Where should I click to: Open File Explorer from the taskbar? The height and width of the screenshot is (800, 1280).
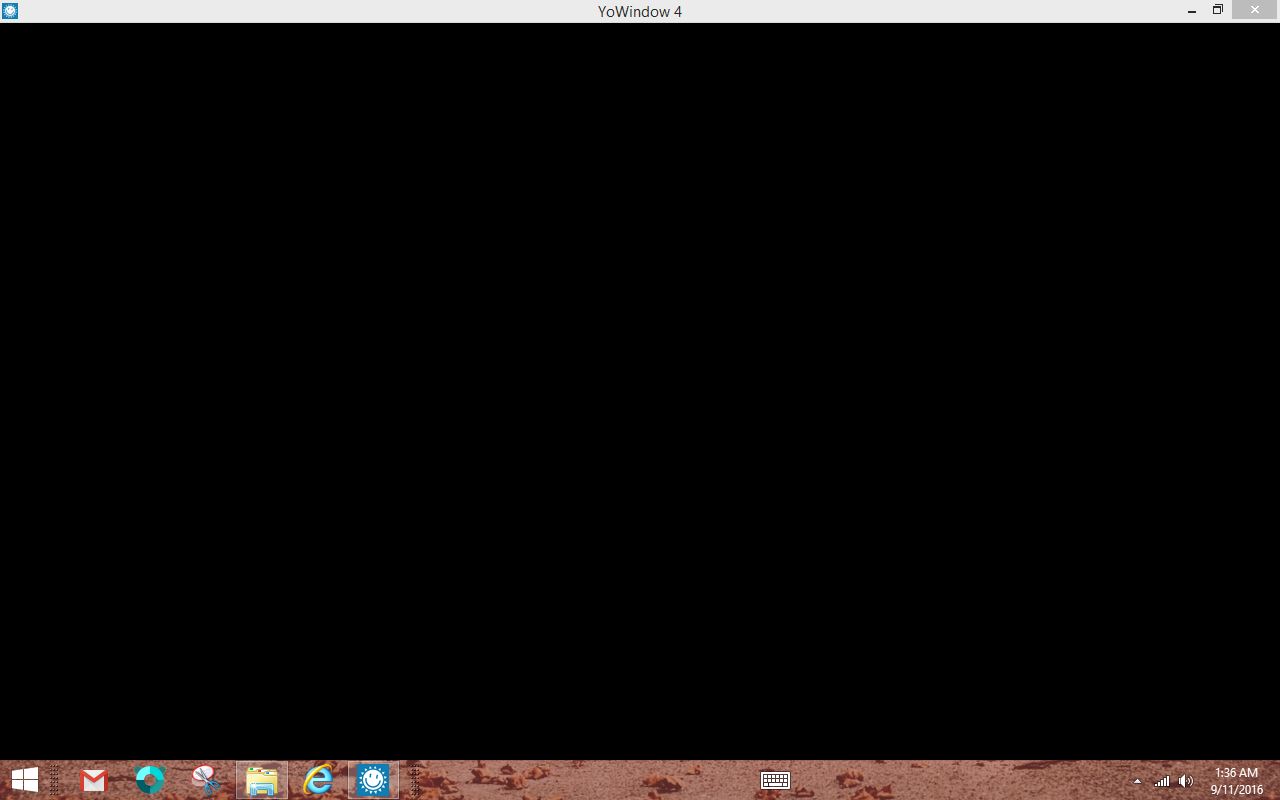pyautogui.click(x=262, y=780)
